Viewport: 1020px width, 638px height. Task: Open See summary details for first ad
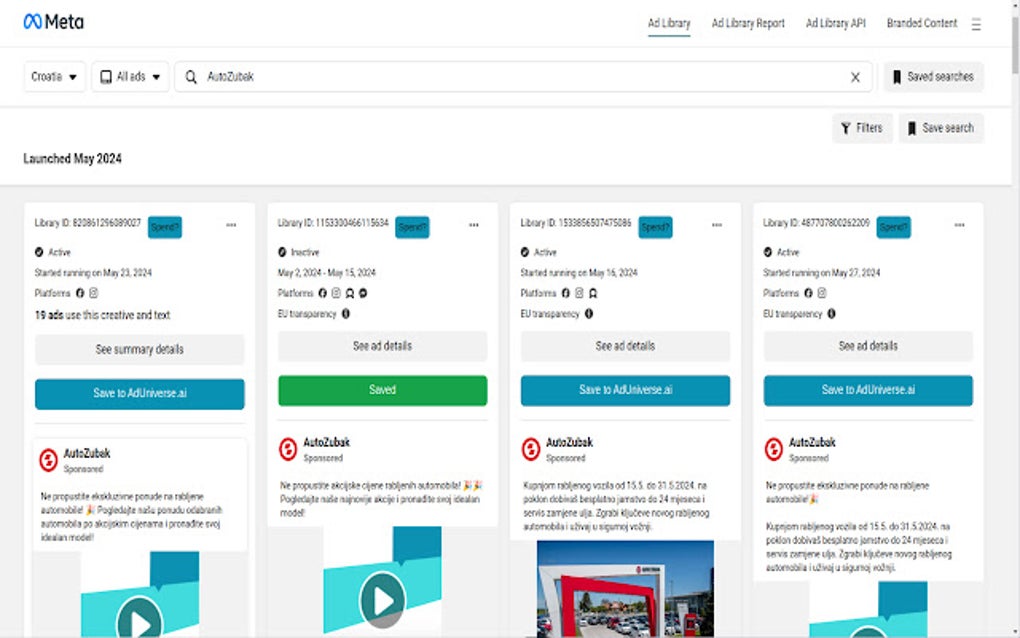[x=139, y=349]
